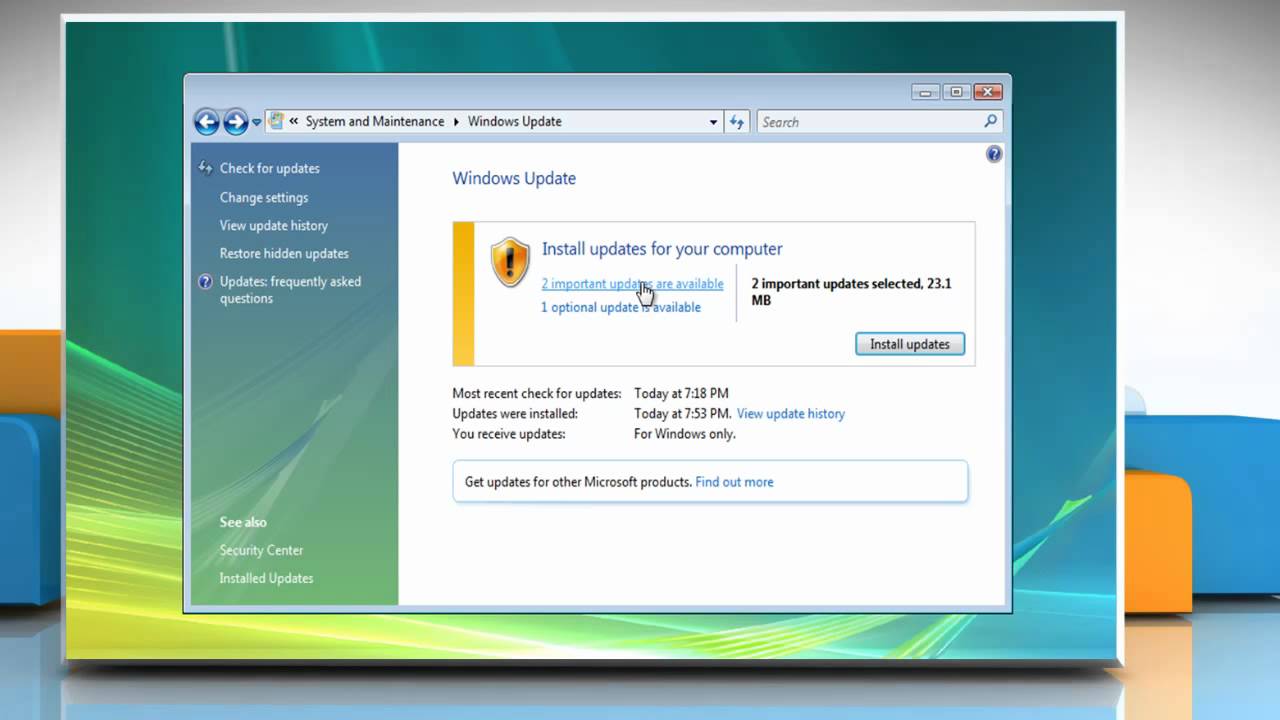Click the FAQ help icon in sidebar

206,282
